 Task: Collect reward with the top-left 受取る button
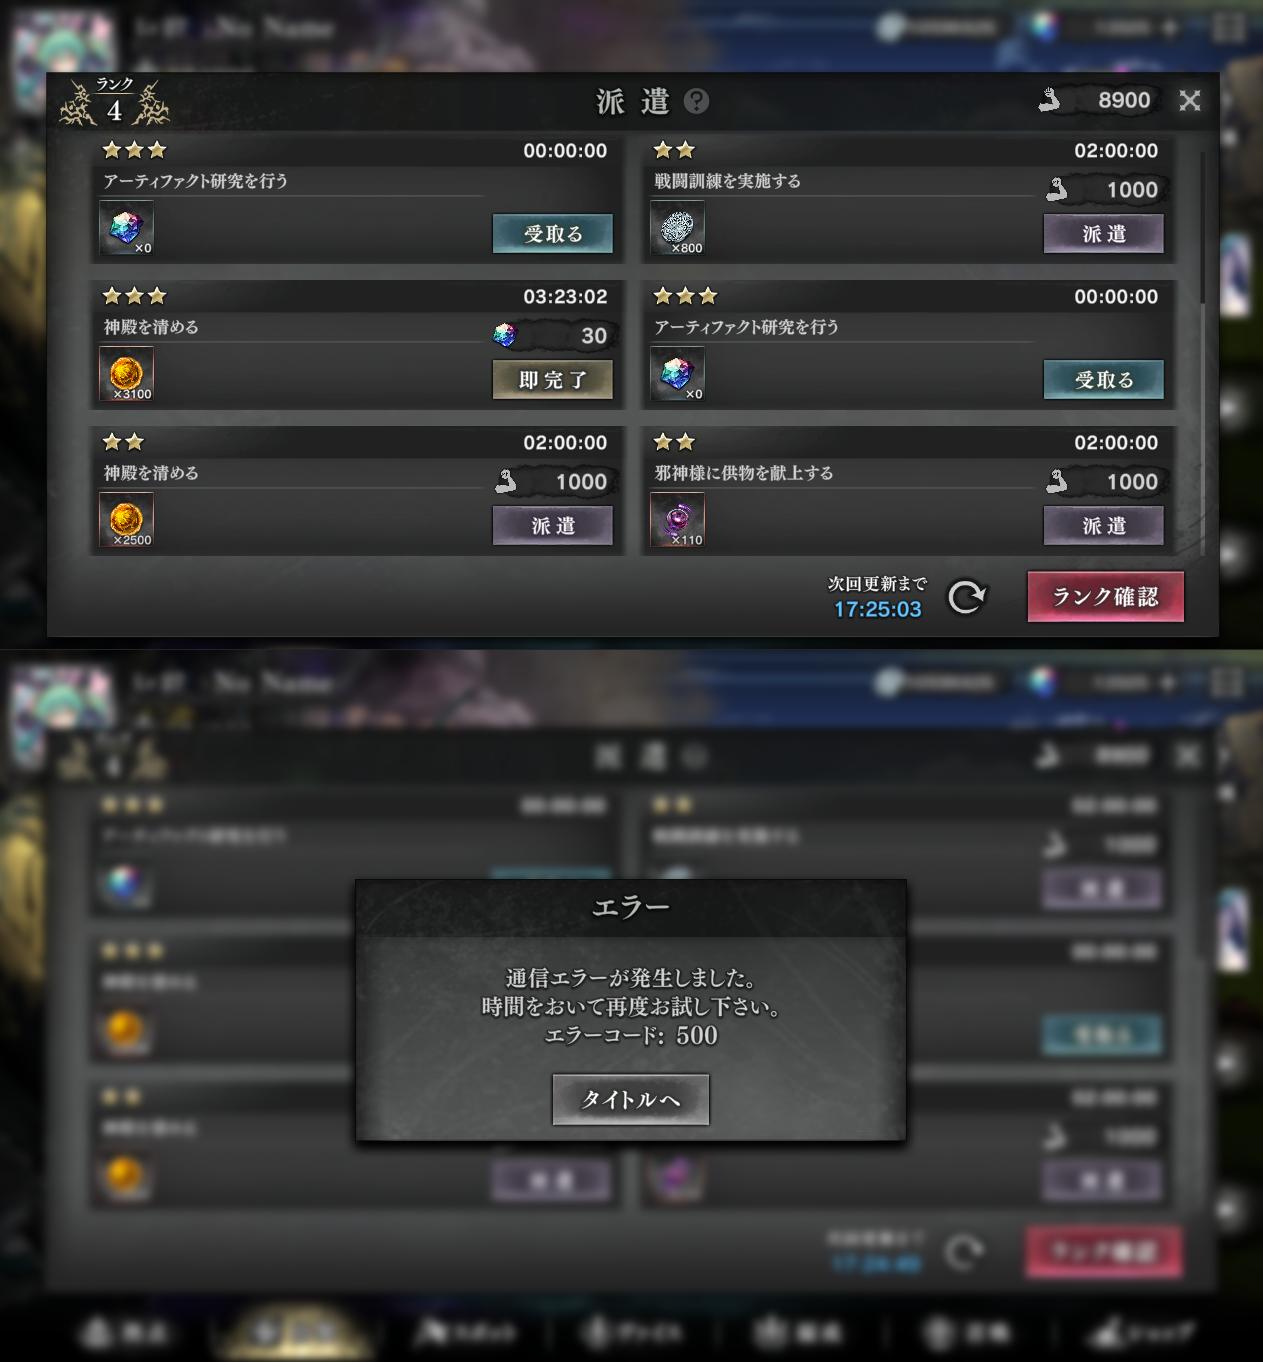(x=553, y=234)
